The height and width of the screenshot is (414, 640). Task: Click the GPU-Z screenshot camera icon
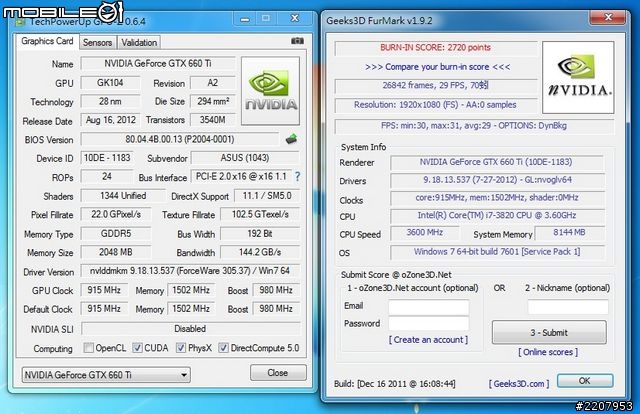297,41
